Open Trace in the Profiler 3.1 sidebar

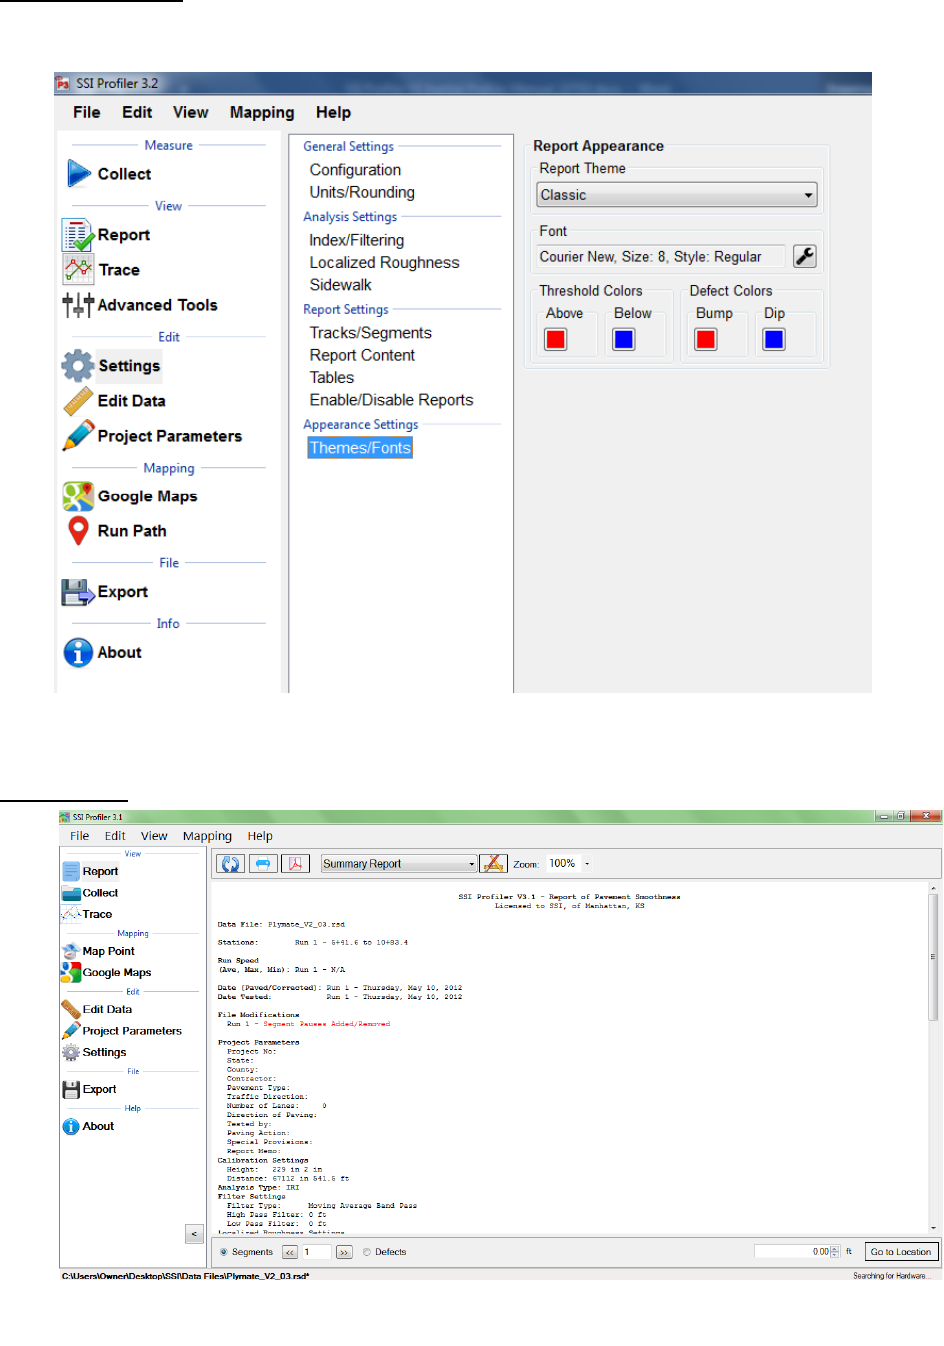(x=87, y=914)
